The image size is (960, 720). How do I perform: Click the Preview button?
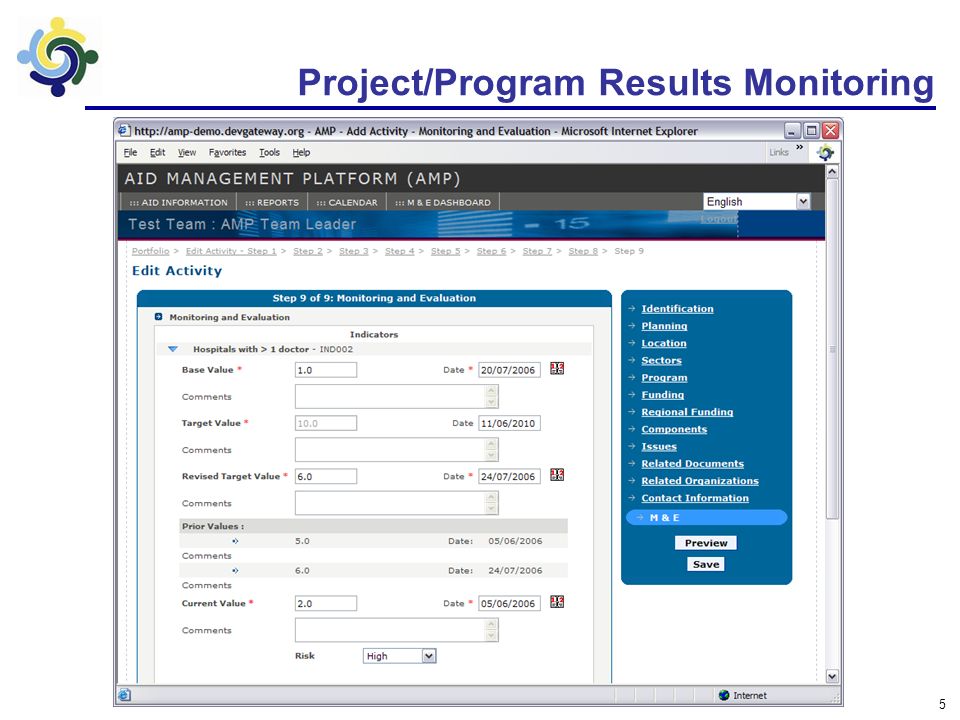coord(706,543)
